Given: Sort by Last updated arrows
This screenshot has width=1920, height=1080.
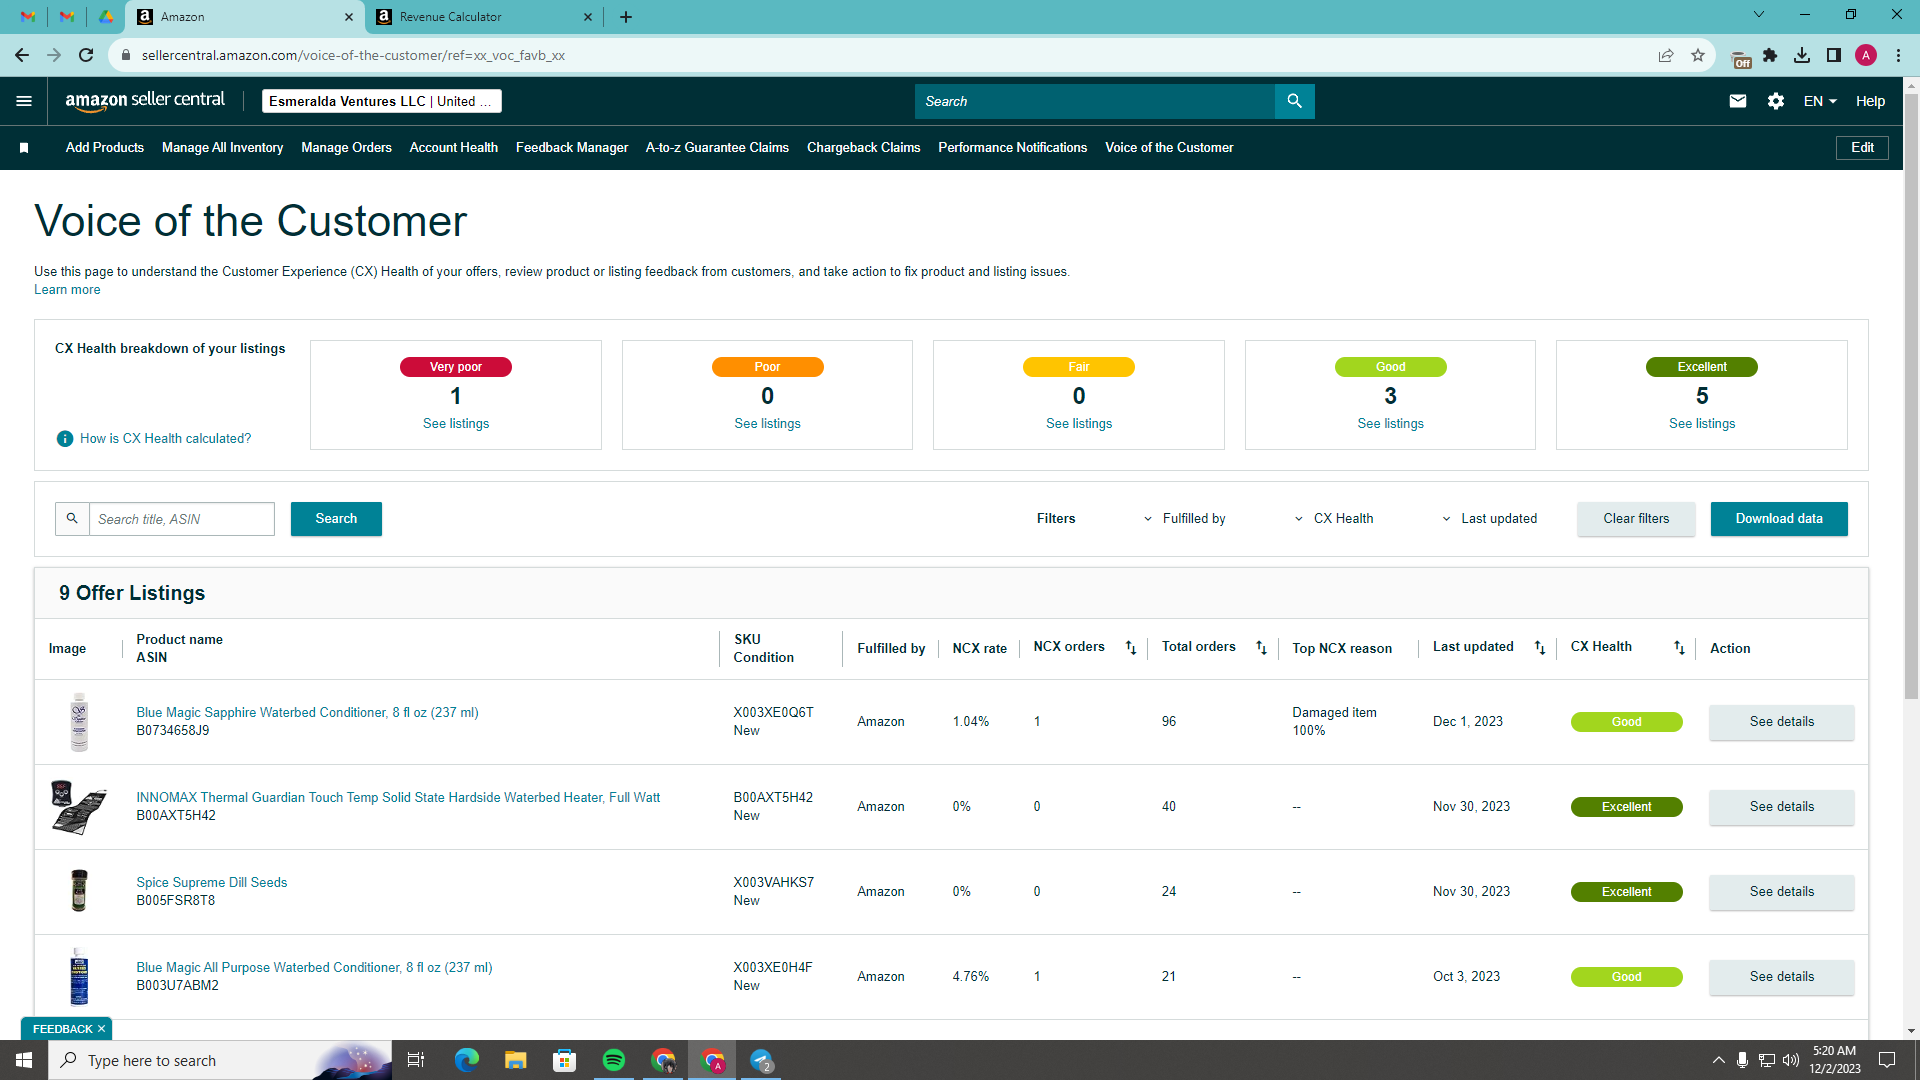Looking at the screenshot, I should click(1539, 648).
